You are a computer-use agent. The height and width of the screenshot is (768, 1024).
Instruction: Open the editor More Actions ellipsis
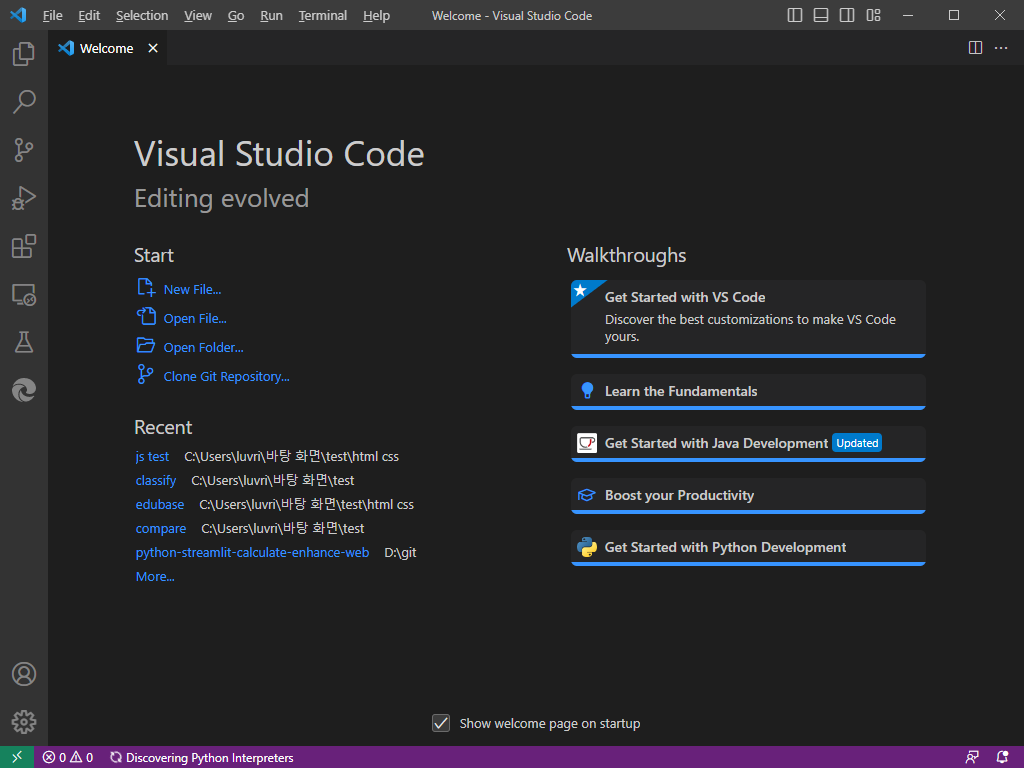[1000, 48]
